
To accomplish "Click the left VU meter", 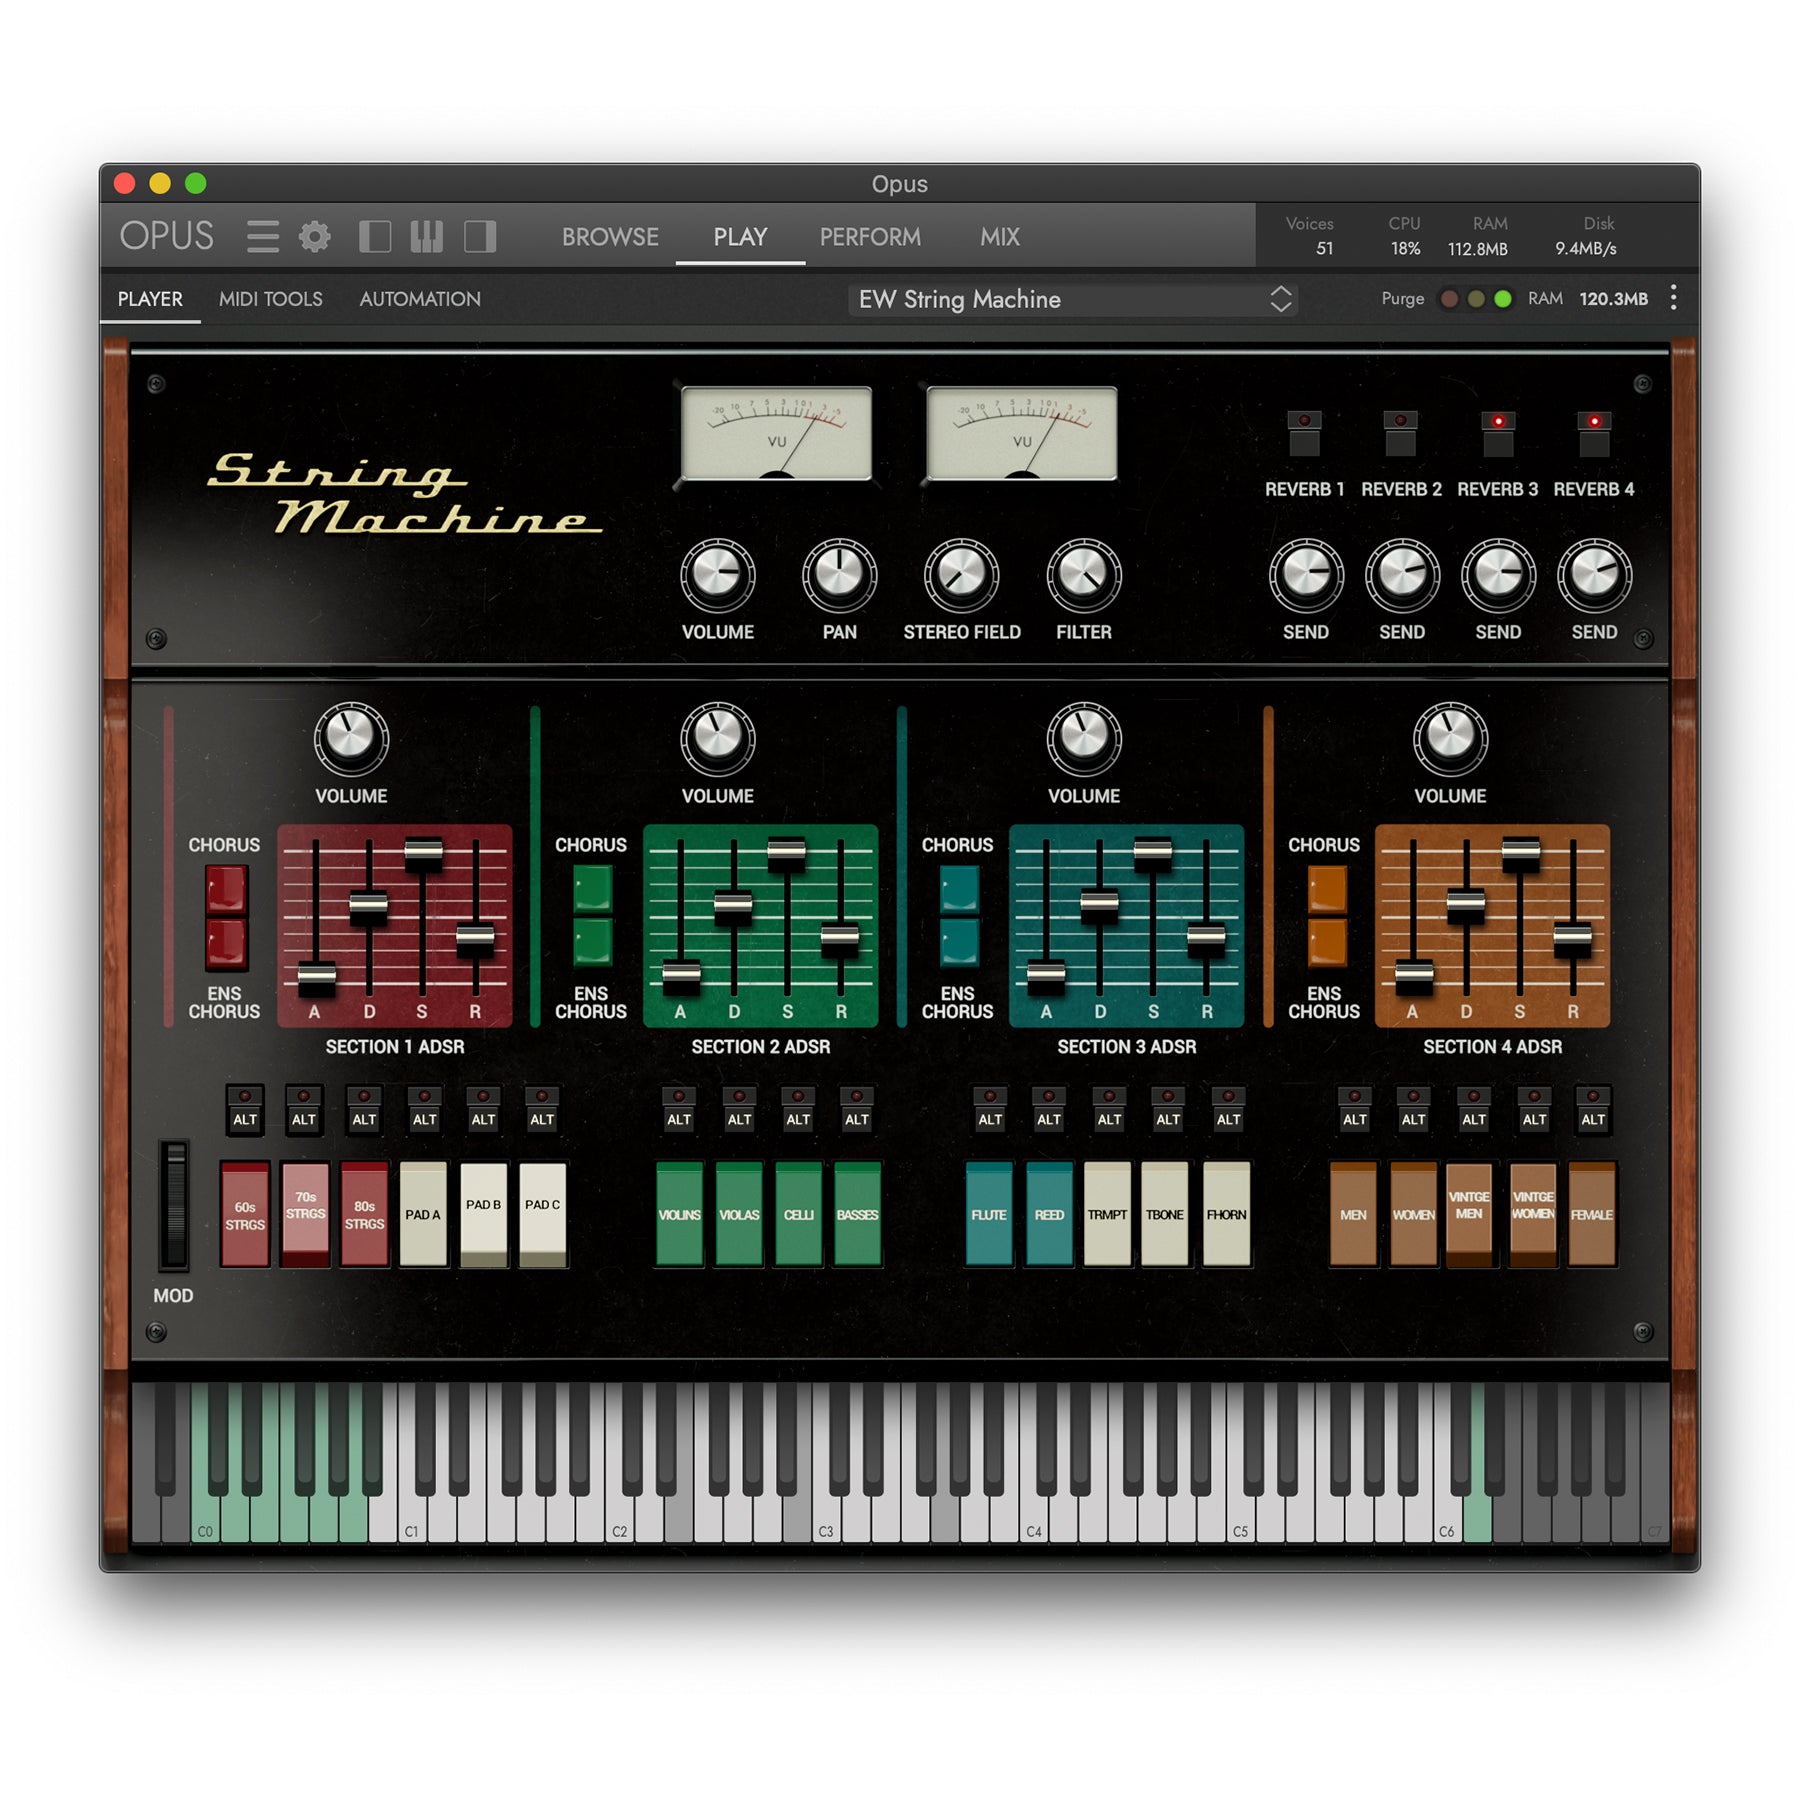I will [x=776, y=433].
